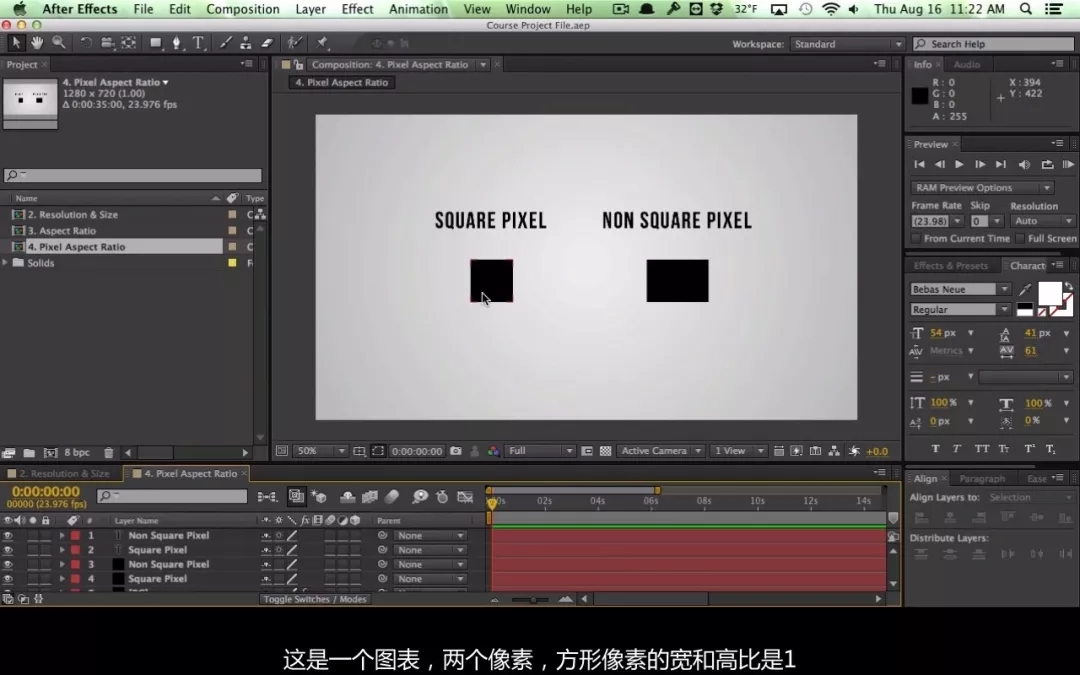Click the Project panel search field
This screenshot has width=1080, height=675.
point(132,175)
